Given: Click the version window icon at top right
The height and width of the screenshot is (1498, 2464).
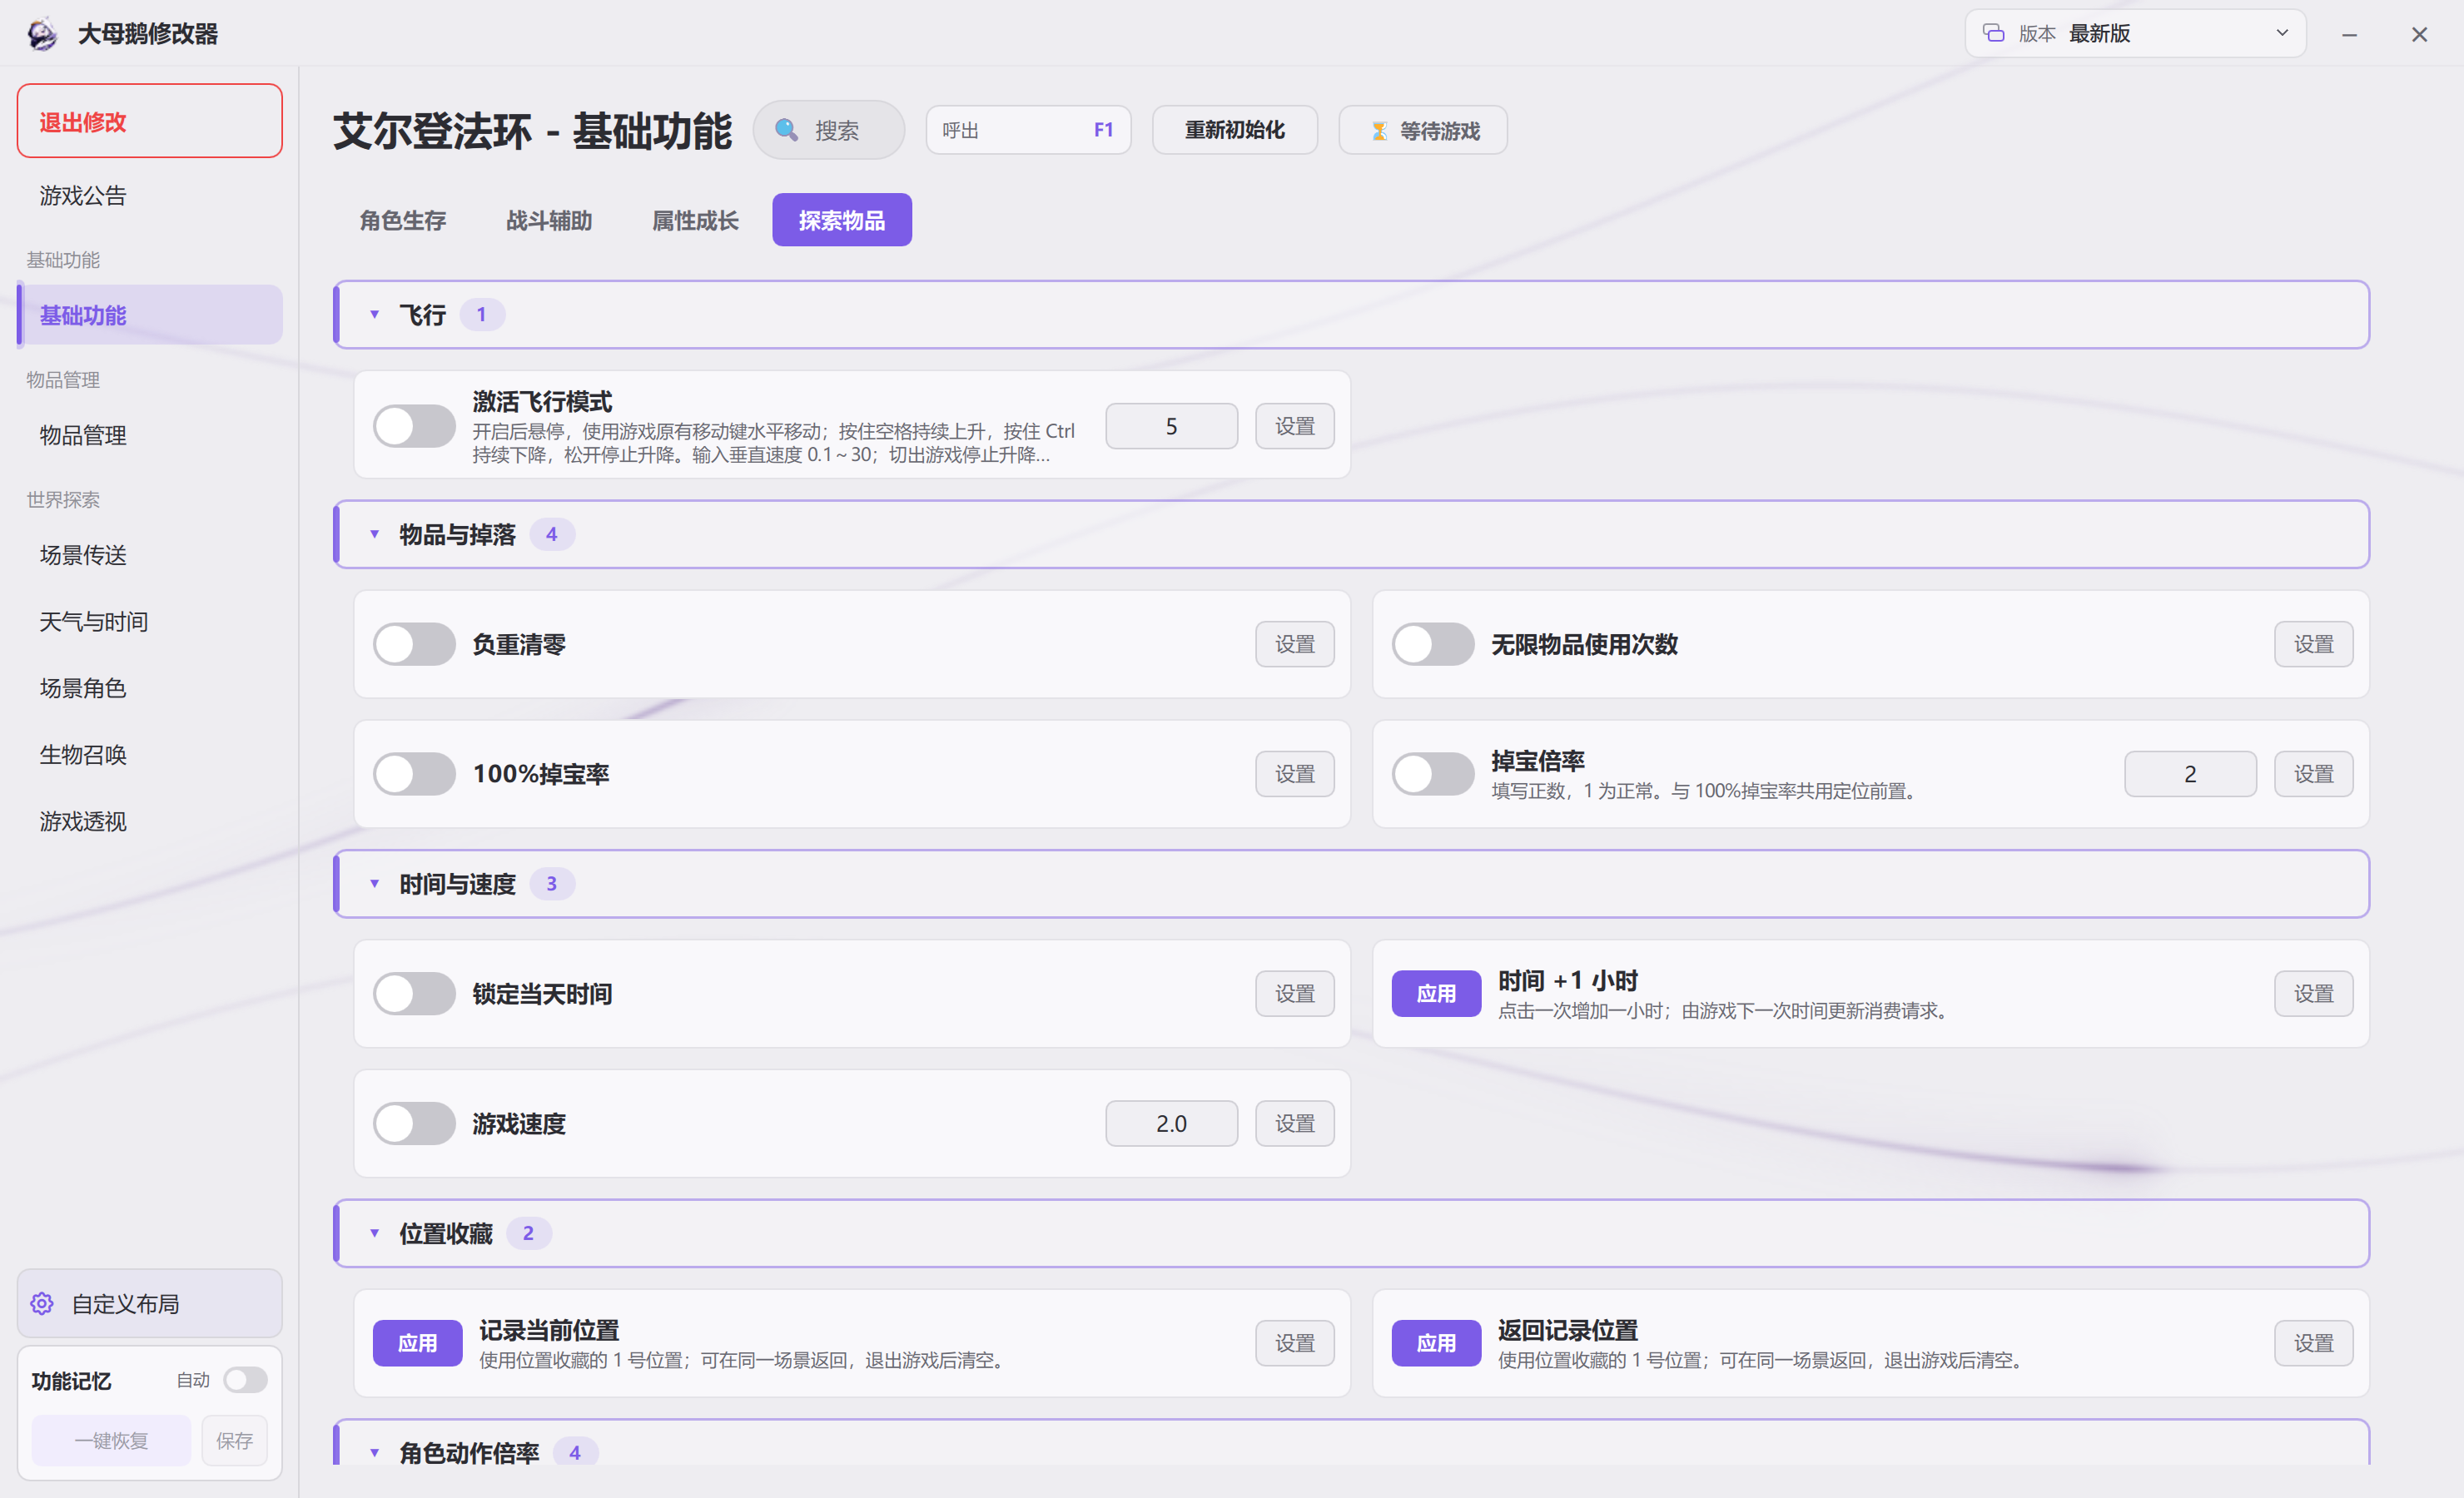Looking at the screenshot, I should pos(1994,33).
